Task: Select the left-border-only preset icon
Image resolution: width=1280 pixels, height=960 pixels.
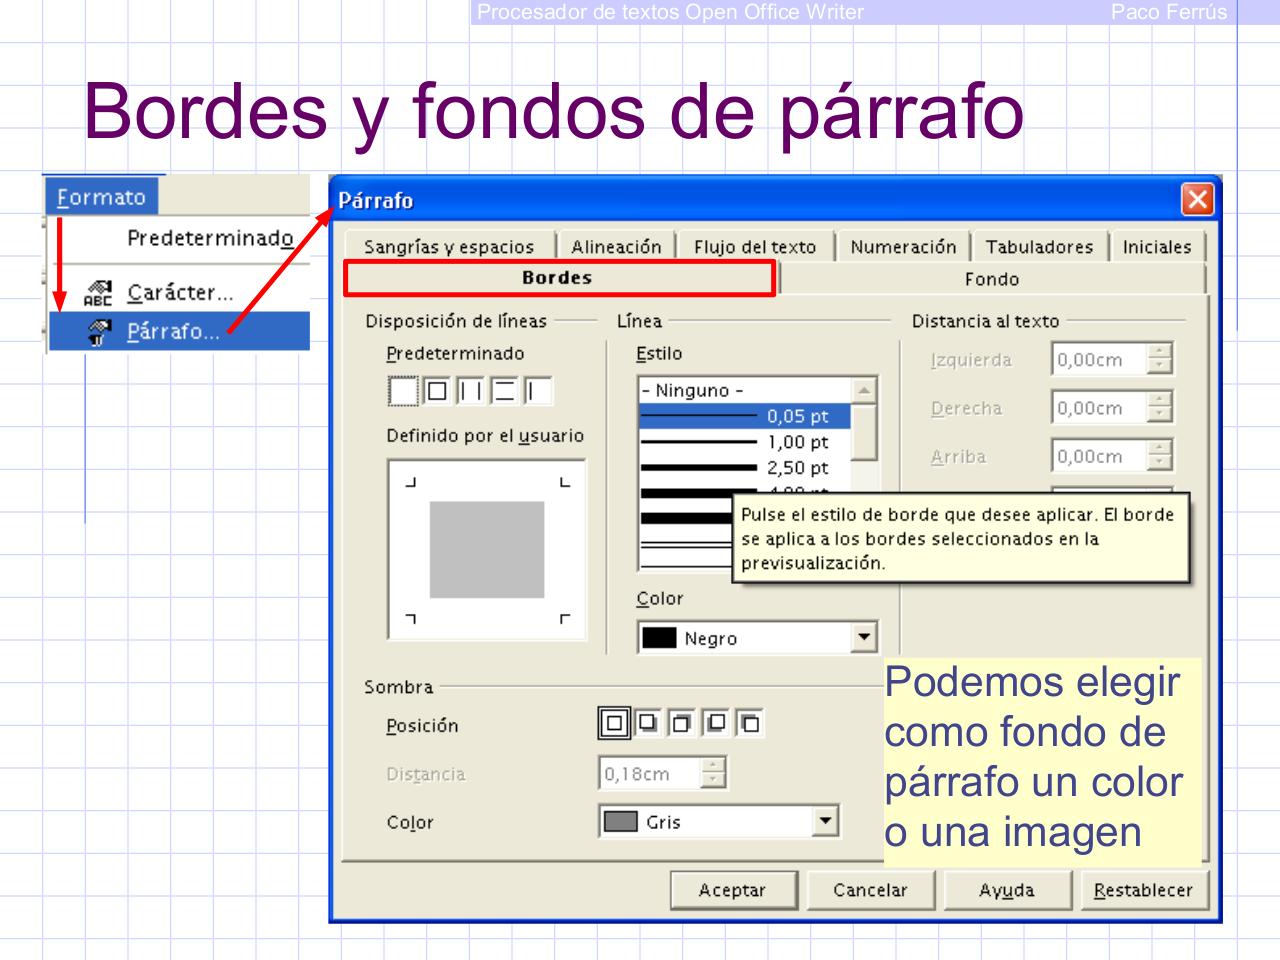Action: (538, 392)
